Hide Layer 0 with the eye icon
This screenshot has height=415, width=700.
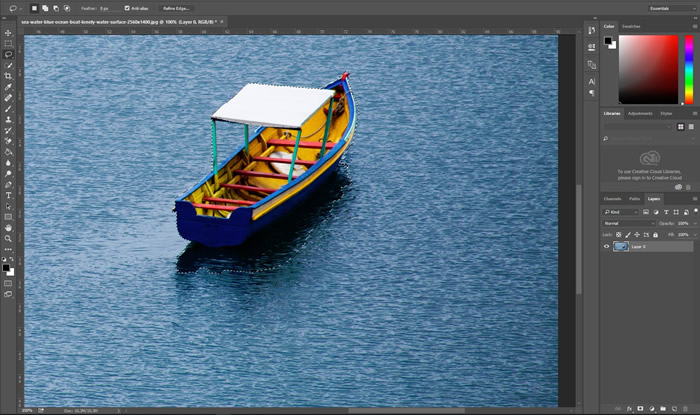coord(606,246)
